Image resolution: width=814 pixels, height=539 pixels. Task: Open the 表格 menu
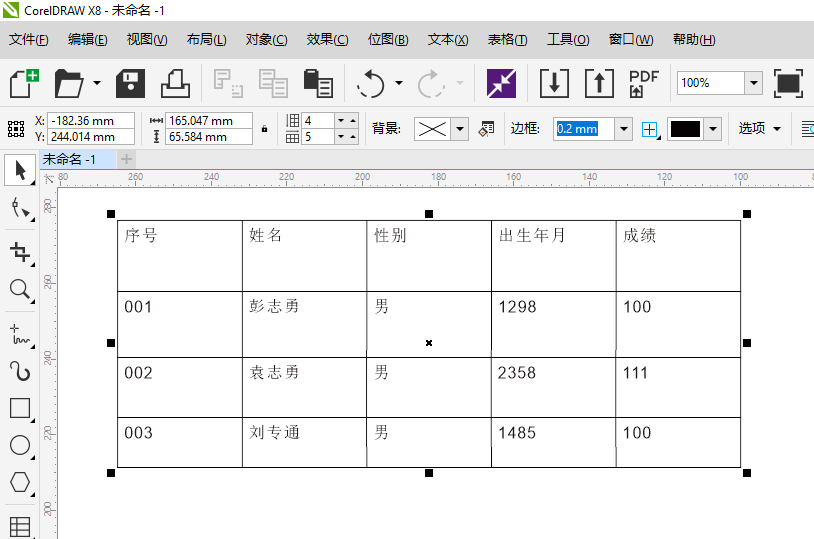point(507,39)
